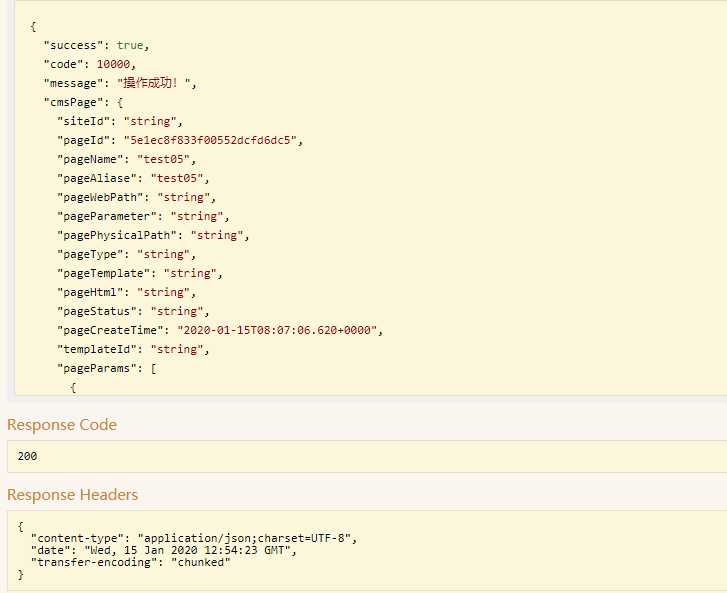Select the "pageParameter" line
Screen dimensions: 727x593
(x=143, y=217)
